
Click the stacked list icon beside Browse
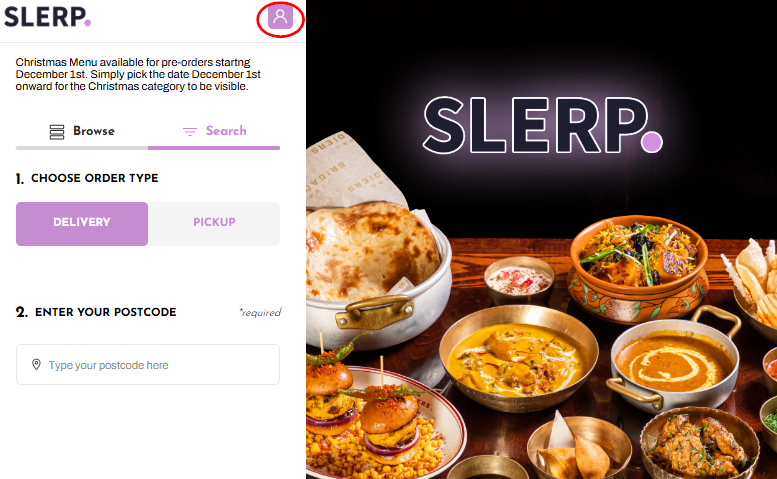point(57,132)
